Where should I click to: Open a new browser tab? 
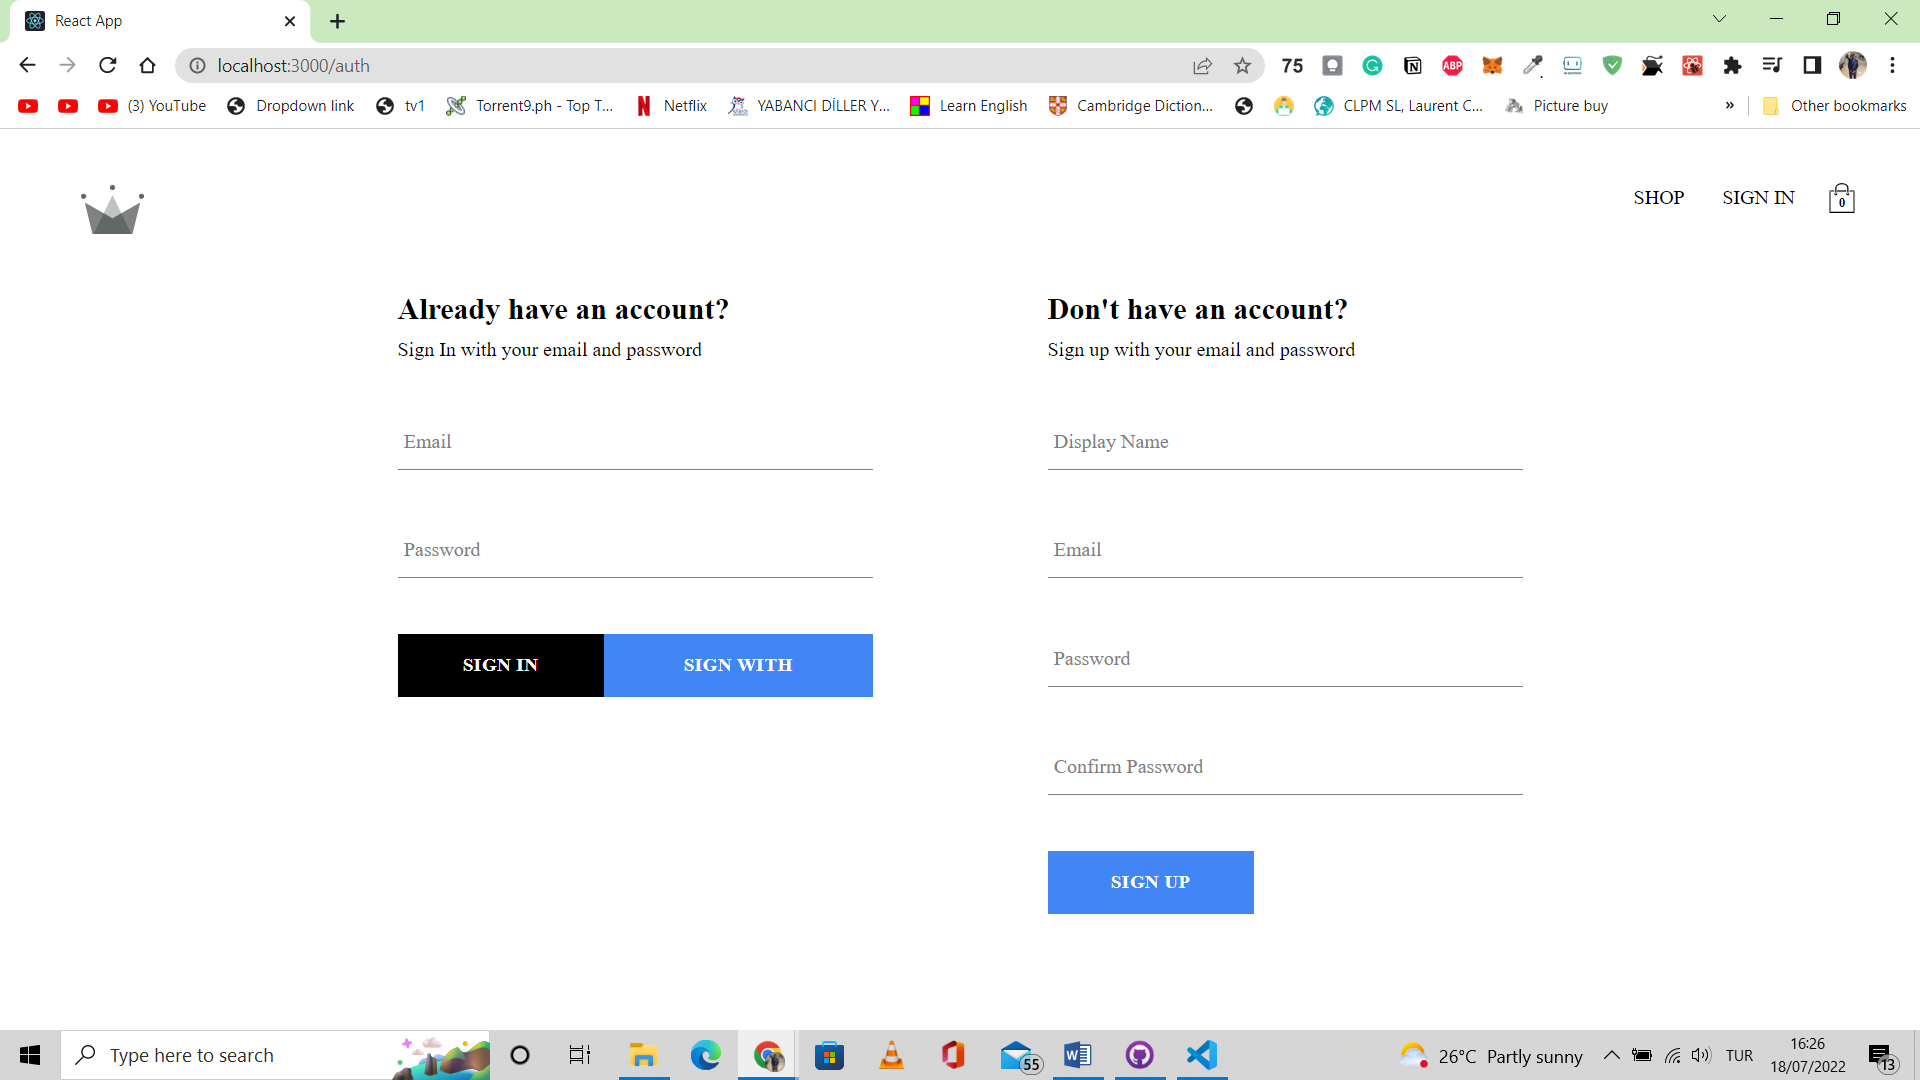point(337,21)
